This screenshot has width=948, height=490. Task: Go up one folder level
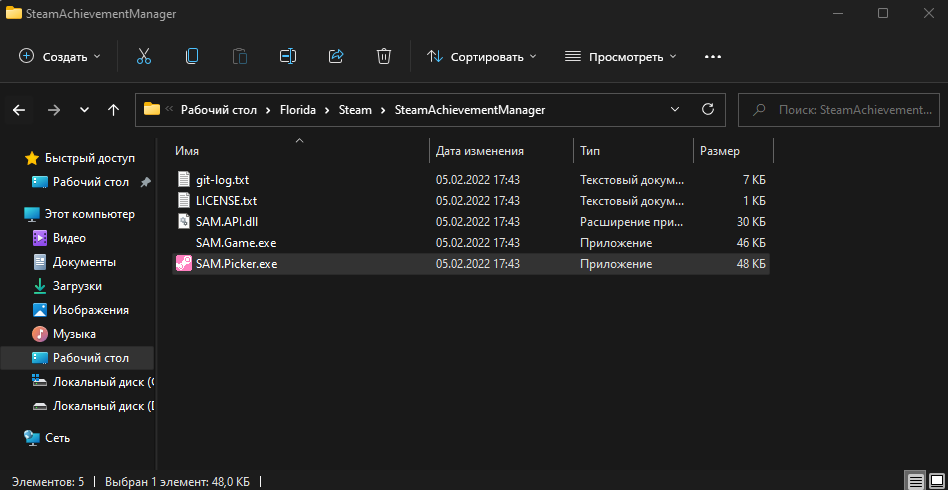pos(114,109)
